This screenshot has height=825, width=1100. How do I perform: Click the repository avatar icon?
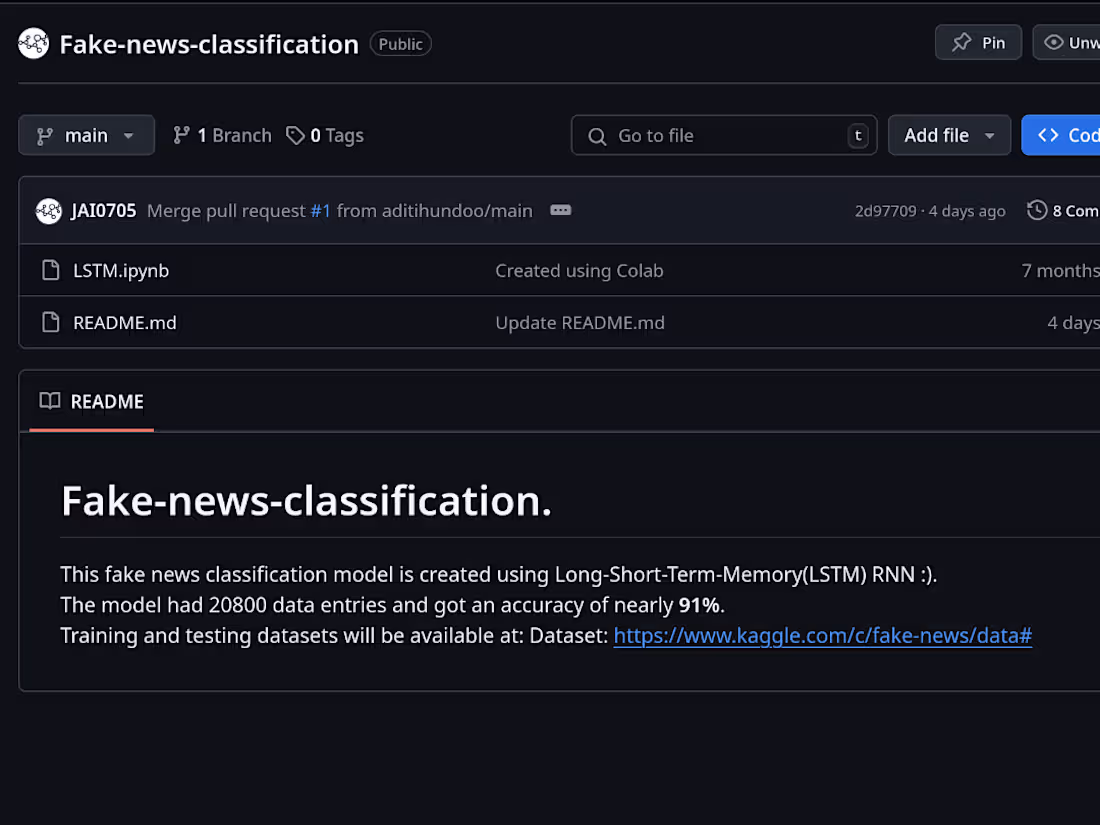pos(33,43)
